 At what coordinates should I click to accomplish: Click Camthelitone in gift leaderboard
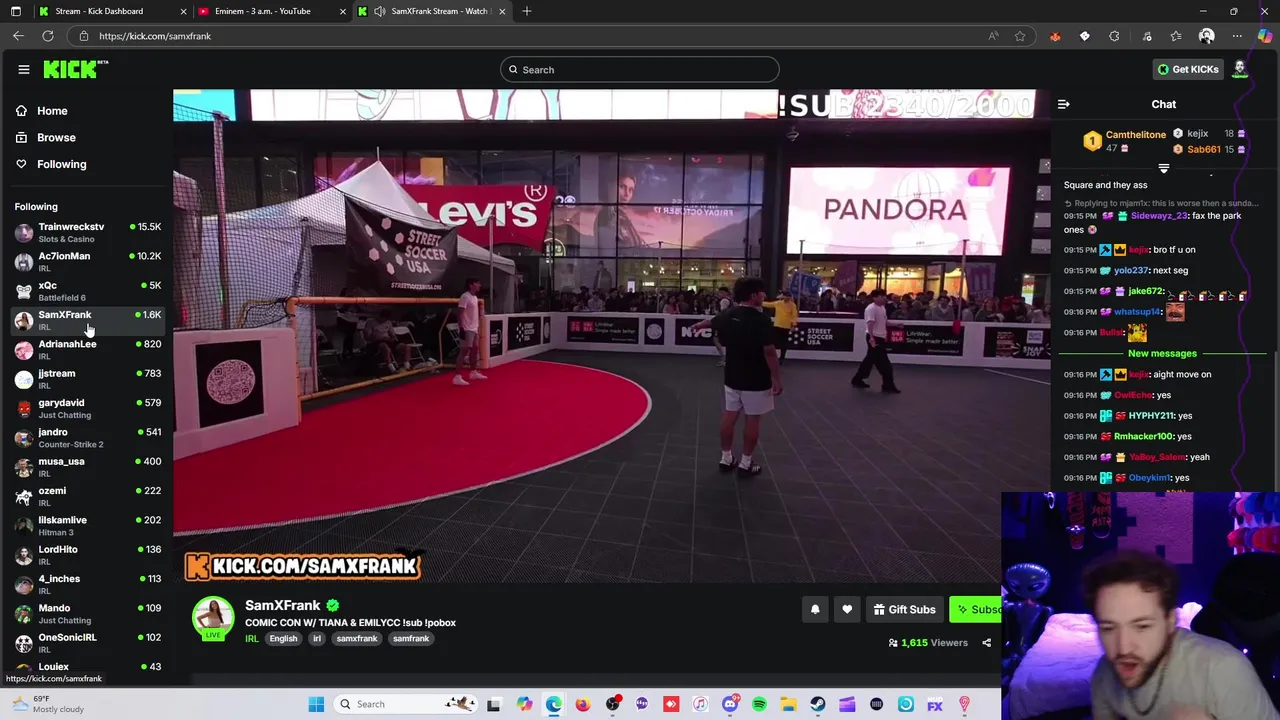1136,135
